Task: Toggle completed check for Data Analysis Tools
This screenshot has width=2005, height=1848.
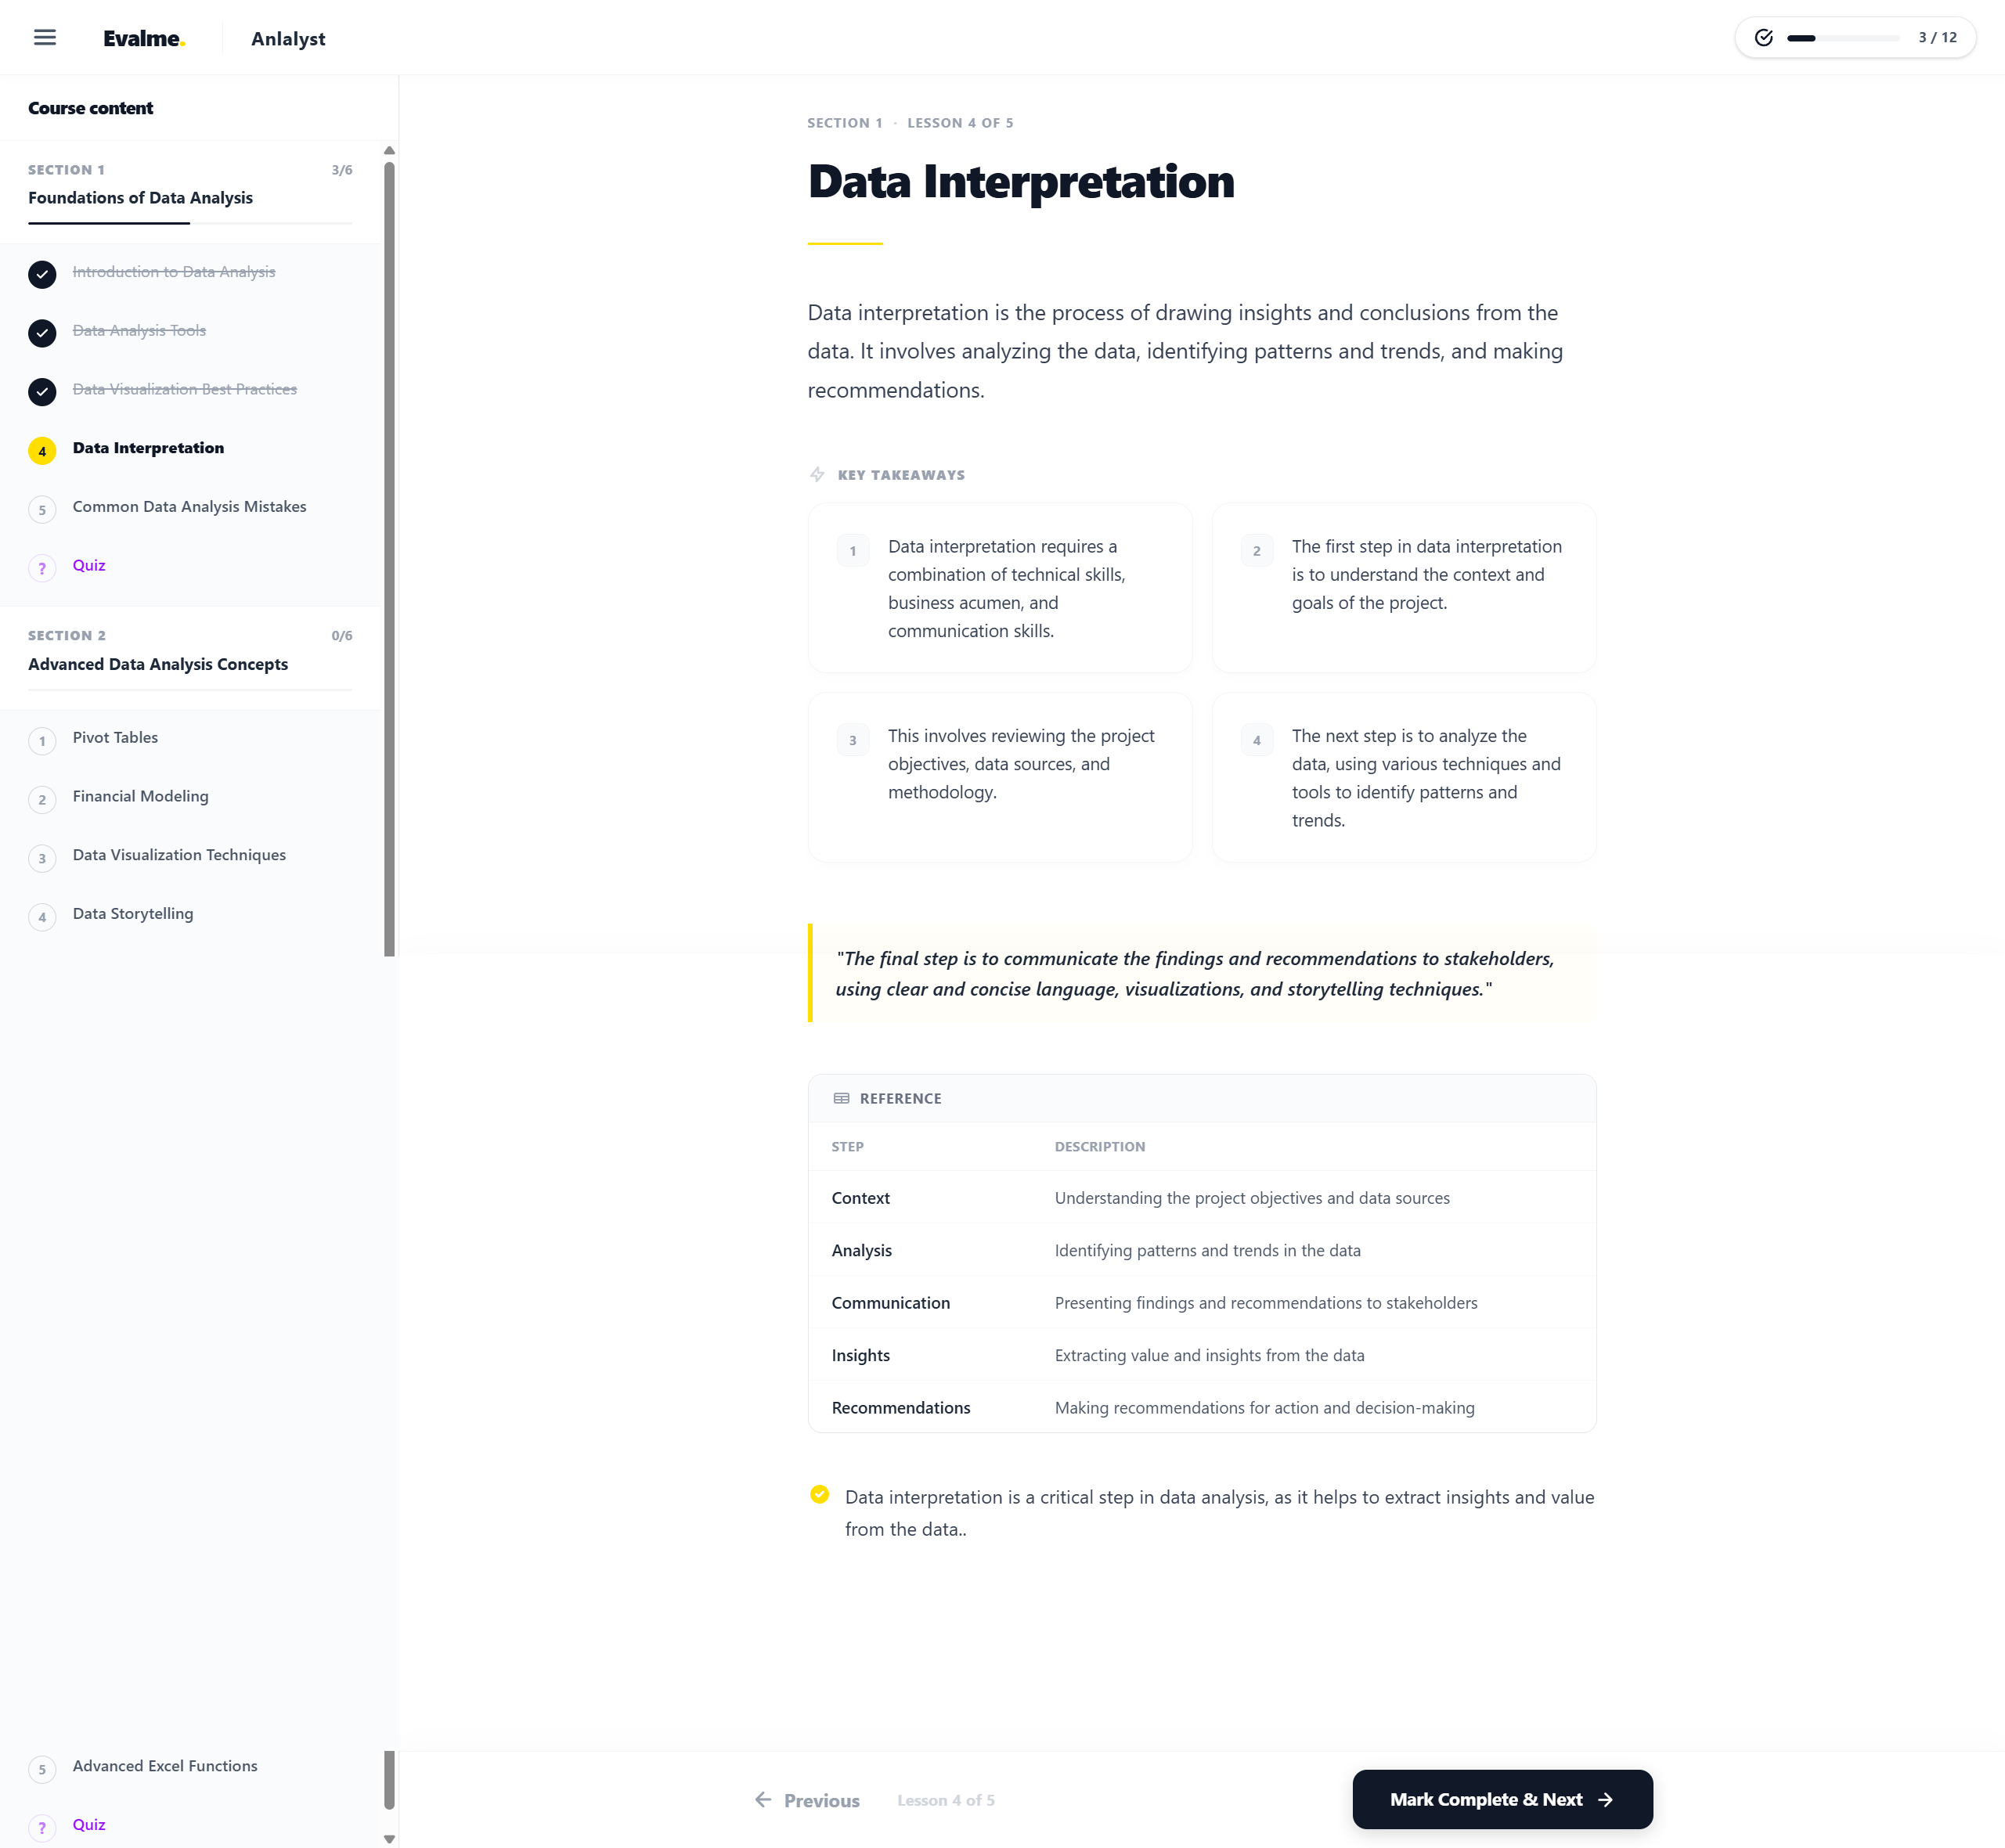Action: (42, 333)
